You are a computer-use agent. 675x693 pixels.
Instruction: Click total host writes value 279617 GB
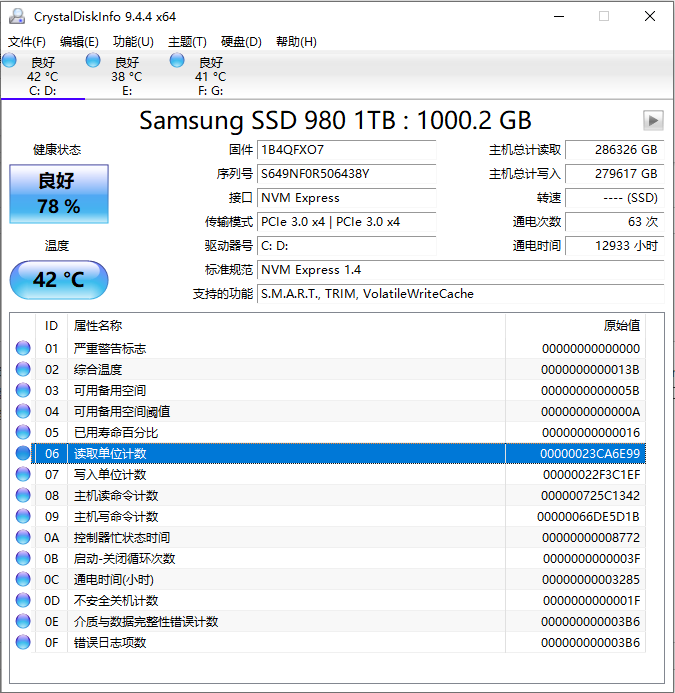click(x=614, y=174)
